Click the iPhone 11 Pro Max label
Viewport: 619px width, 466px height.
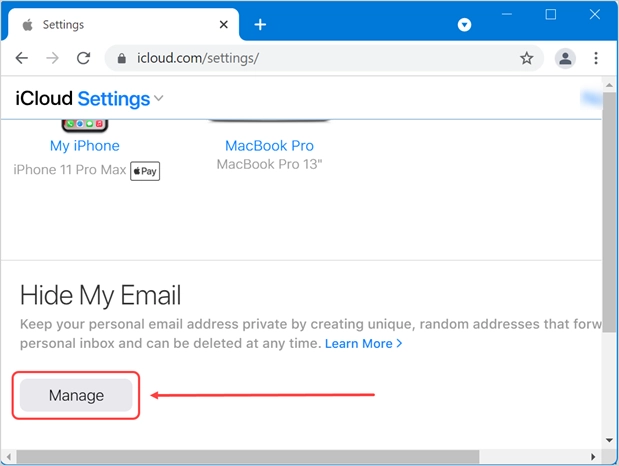tap(69, 170)
